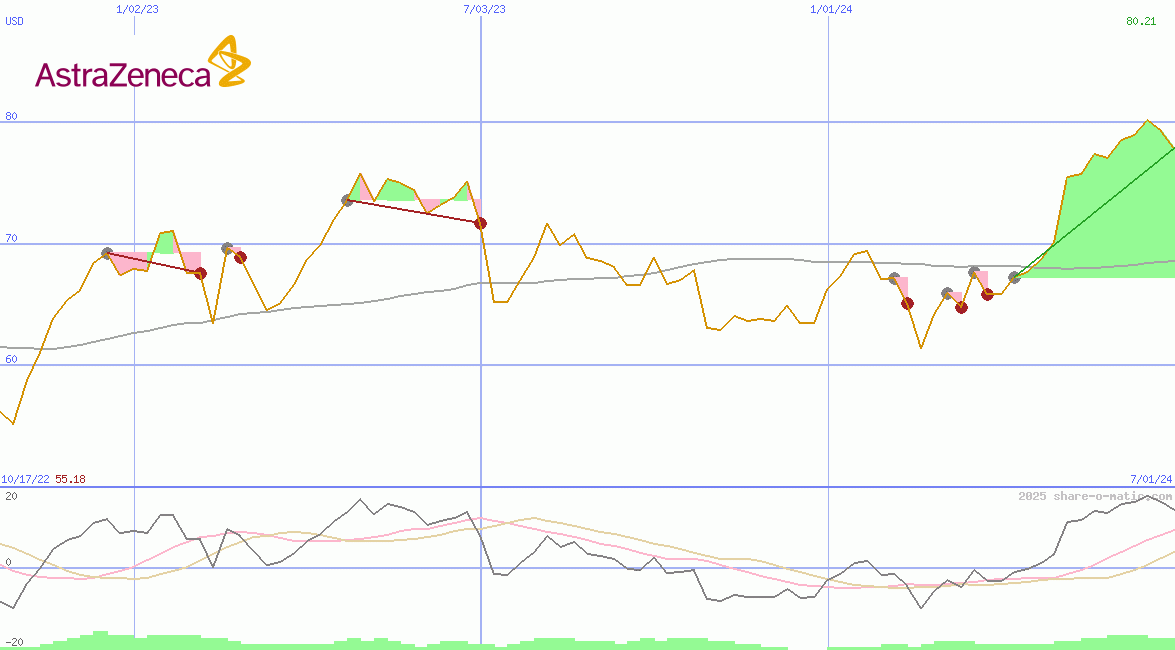Click the AstraZeneca swirl logo symbol

(228, 62)
